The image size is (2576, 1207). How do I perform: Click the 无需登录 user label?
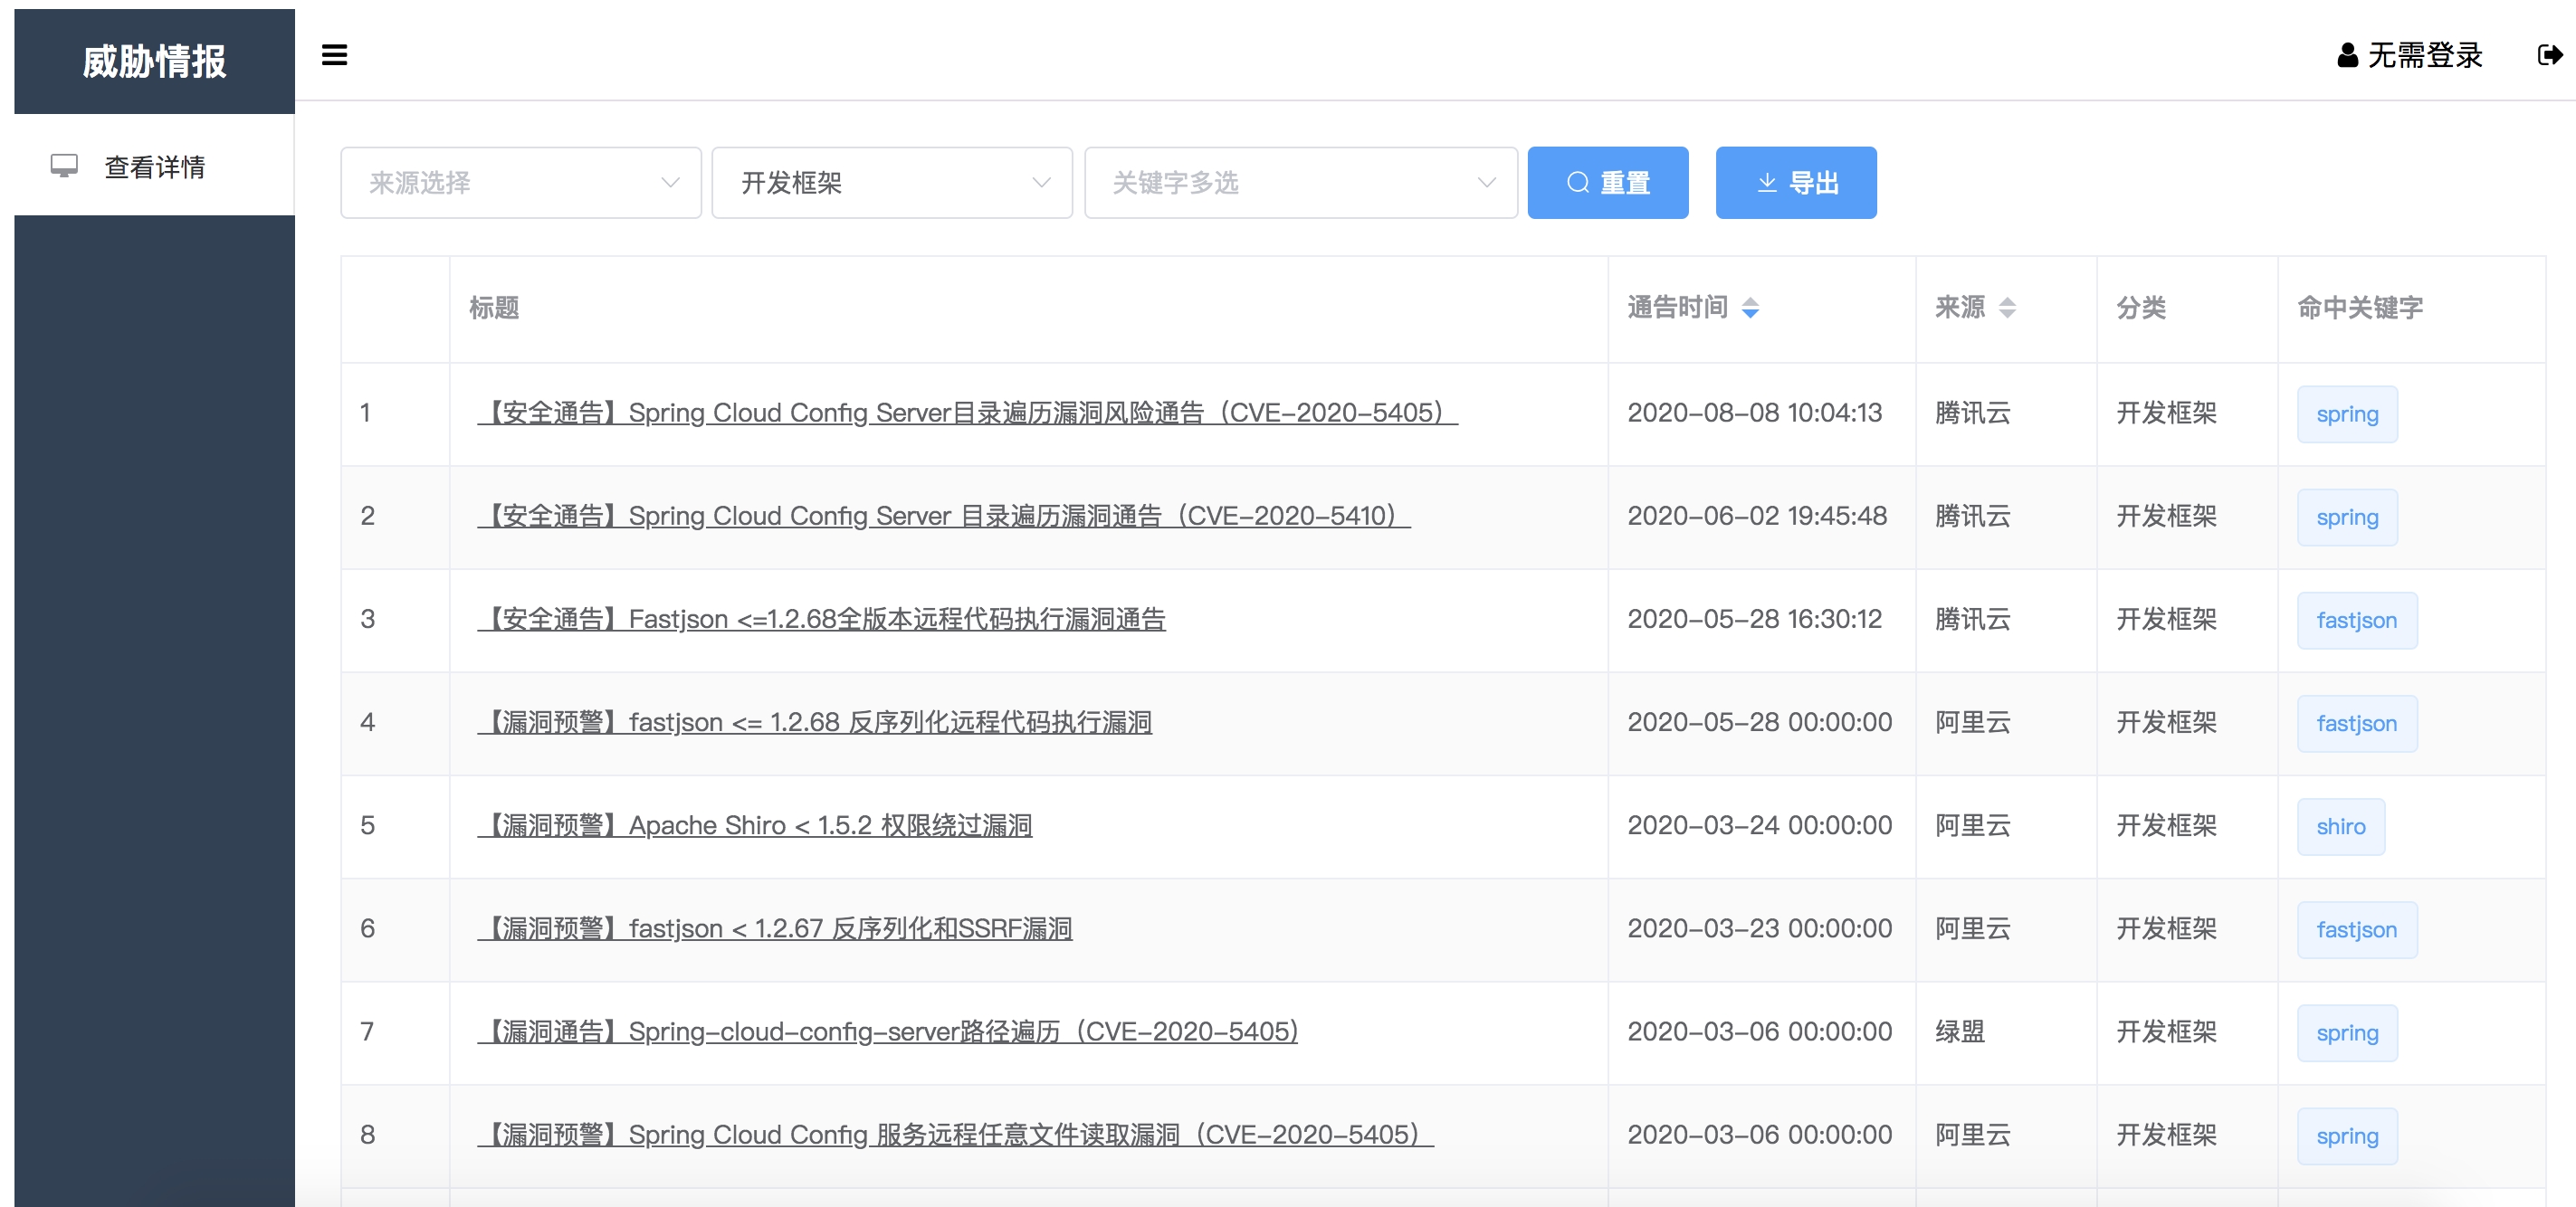coord(2424,55)
